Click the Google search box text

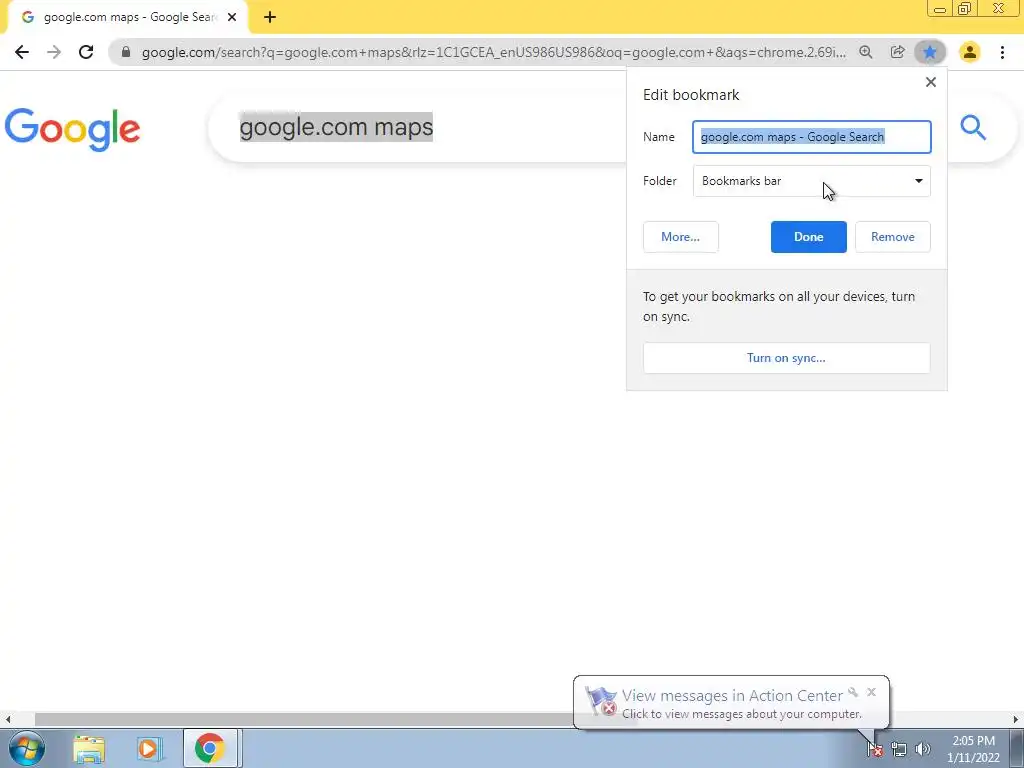(x=336, y=127)
